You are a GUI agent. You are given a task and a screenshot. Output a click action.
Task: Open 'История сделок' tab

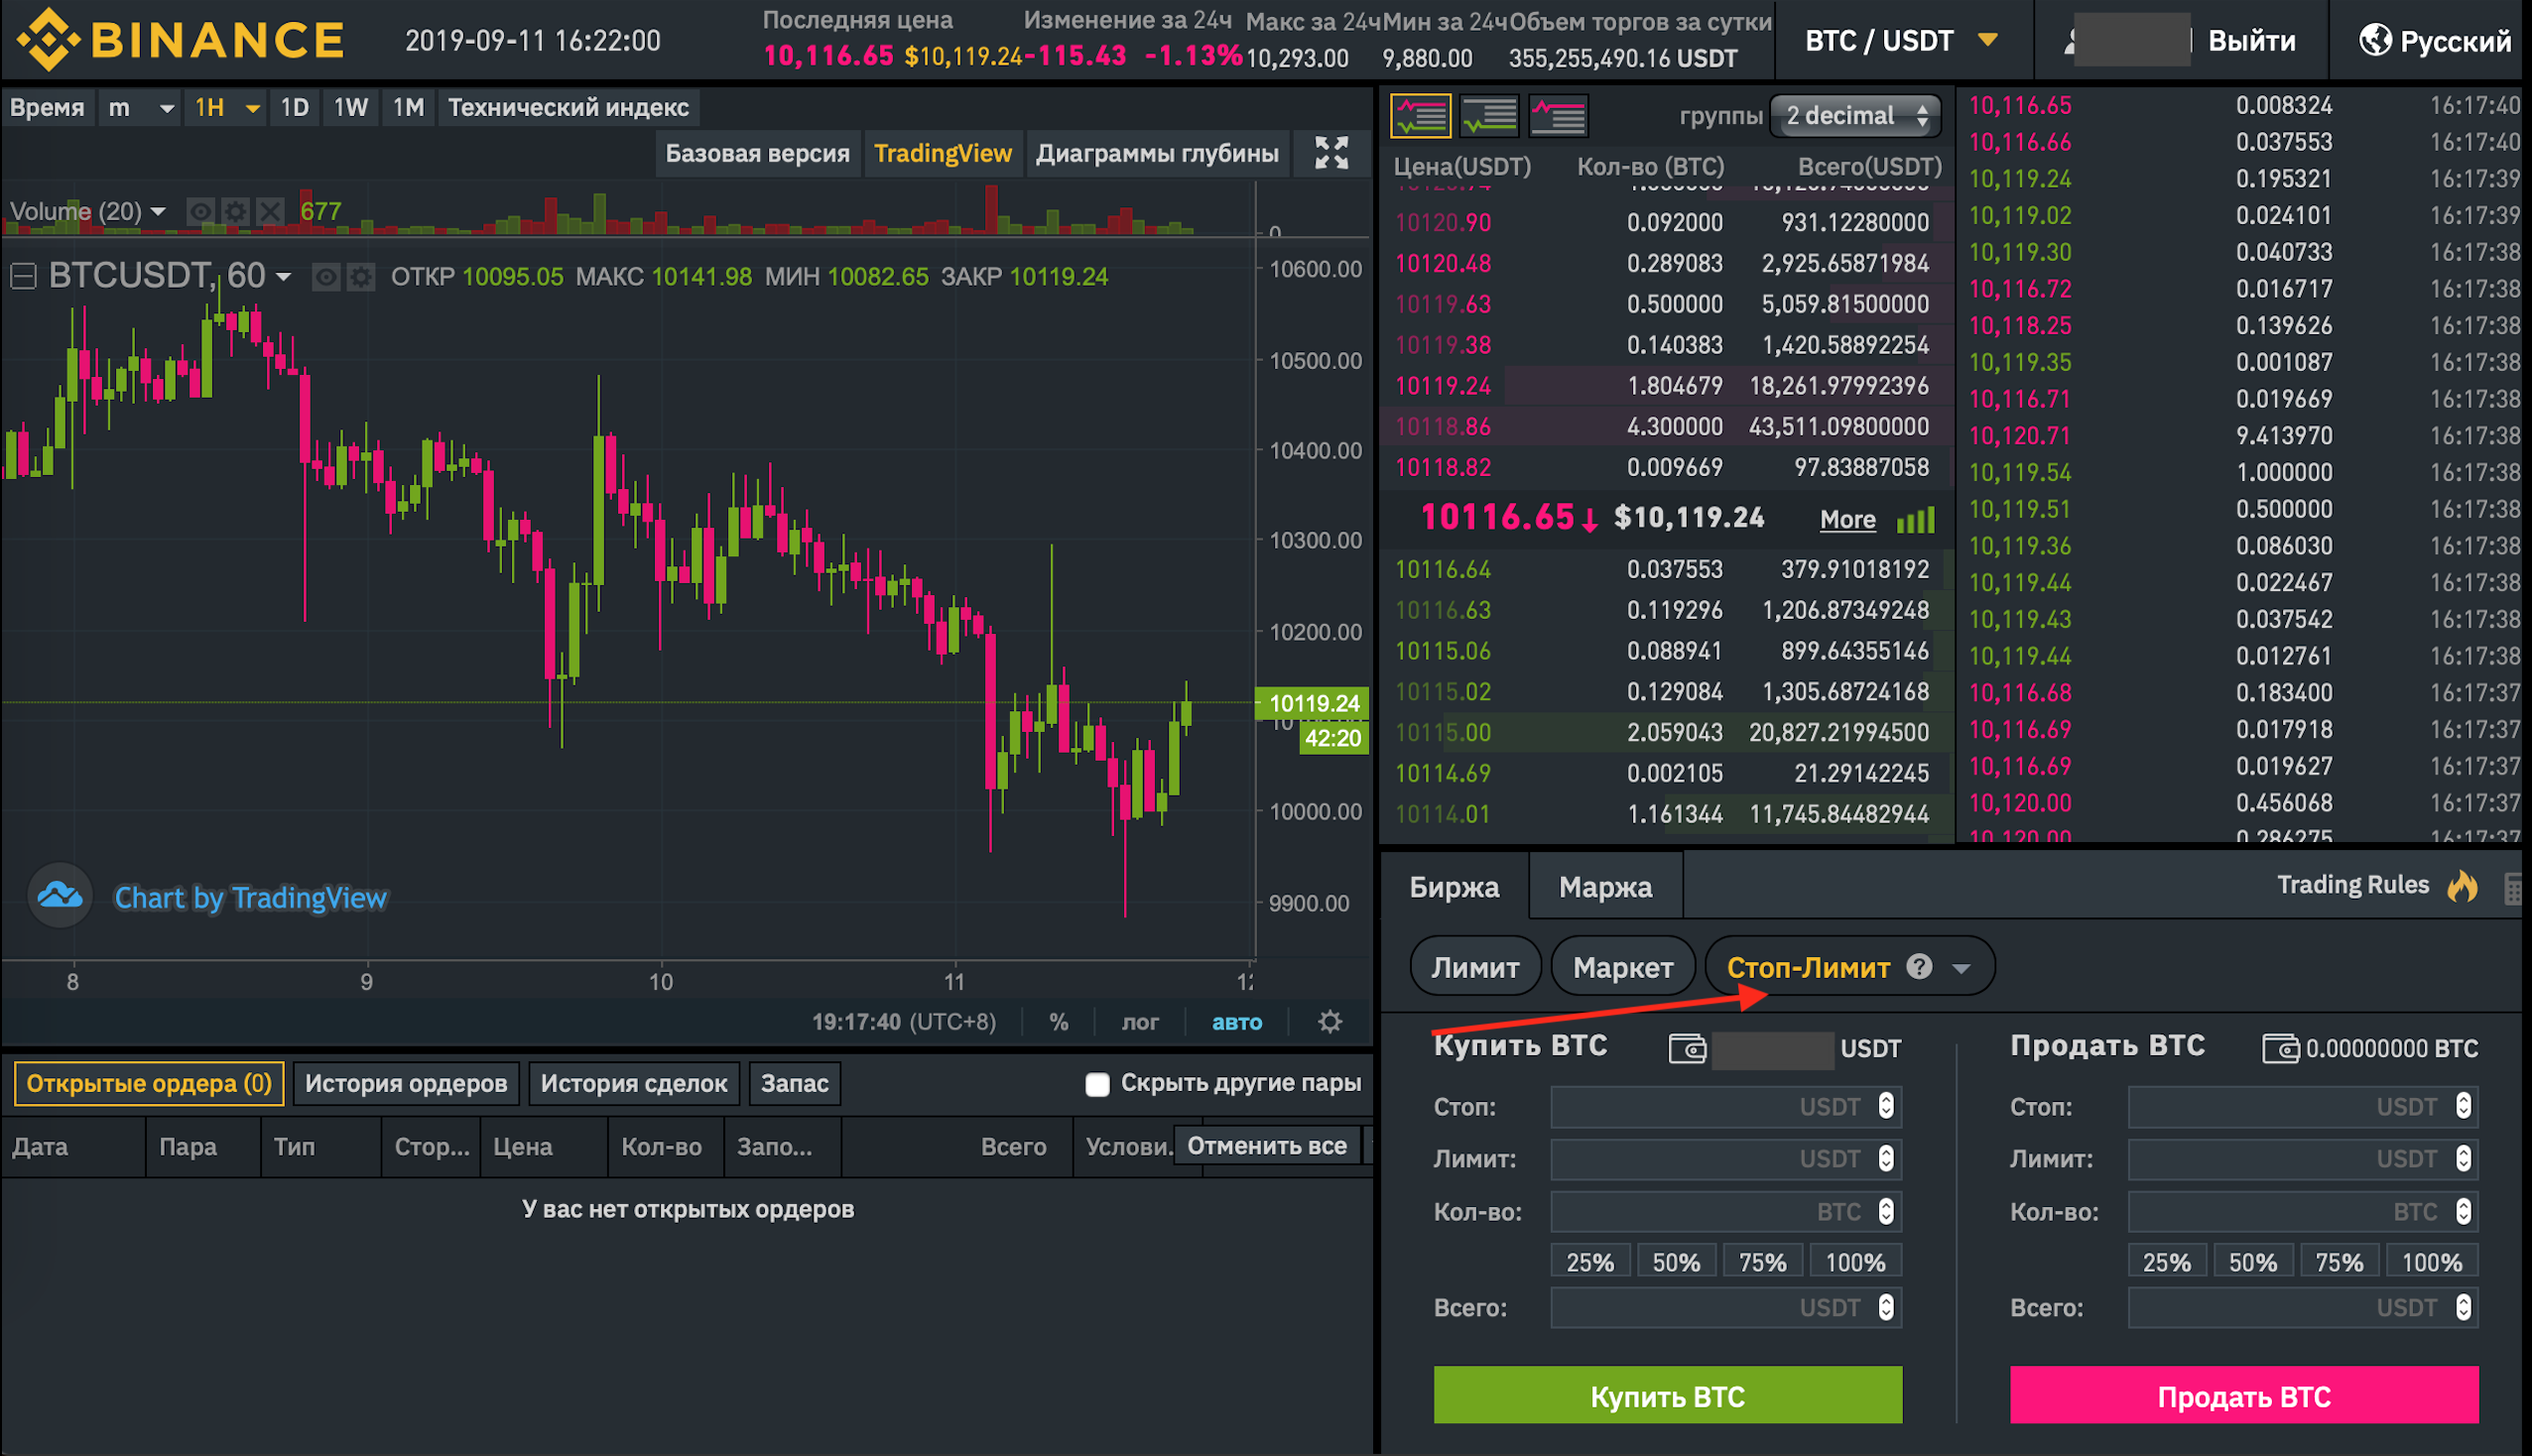point(634,1084)
